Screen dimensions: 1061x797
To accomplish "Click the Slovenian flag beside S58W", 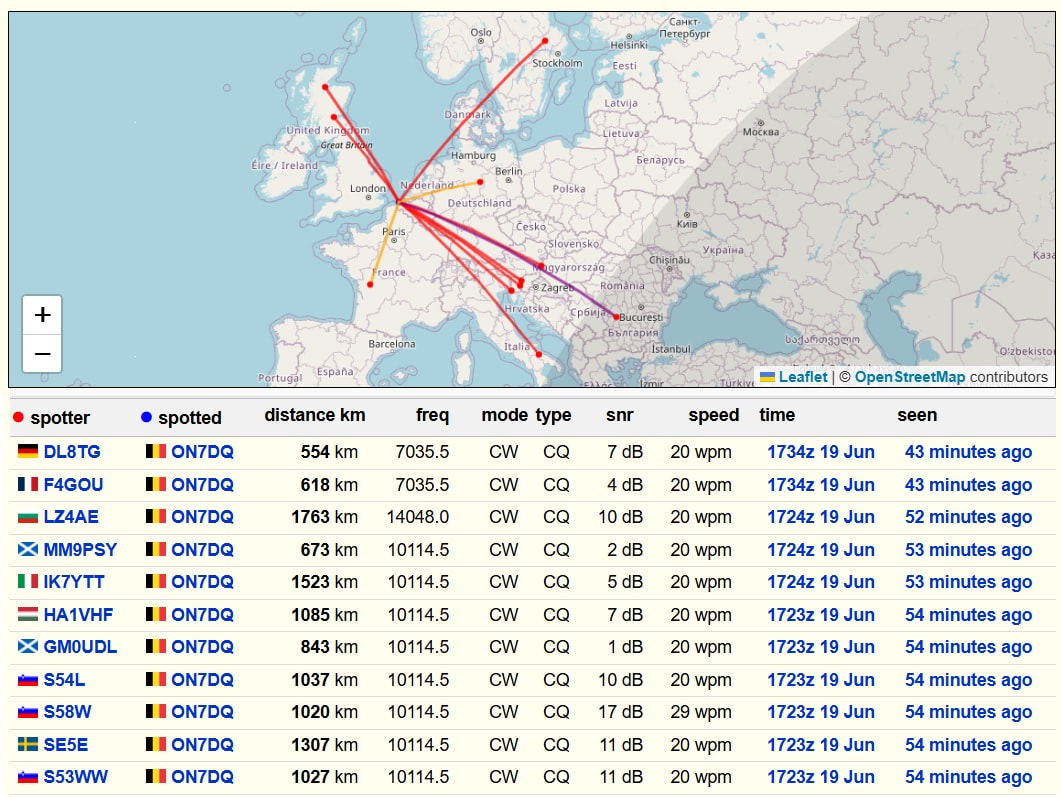I will point(28,711).
